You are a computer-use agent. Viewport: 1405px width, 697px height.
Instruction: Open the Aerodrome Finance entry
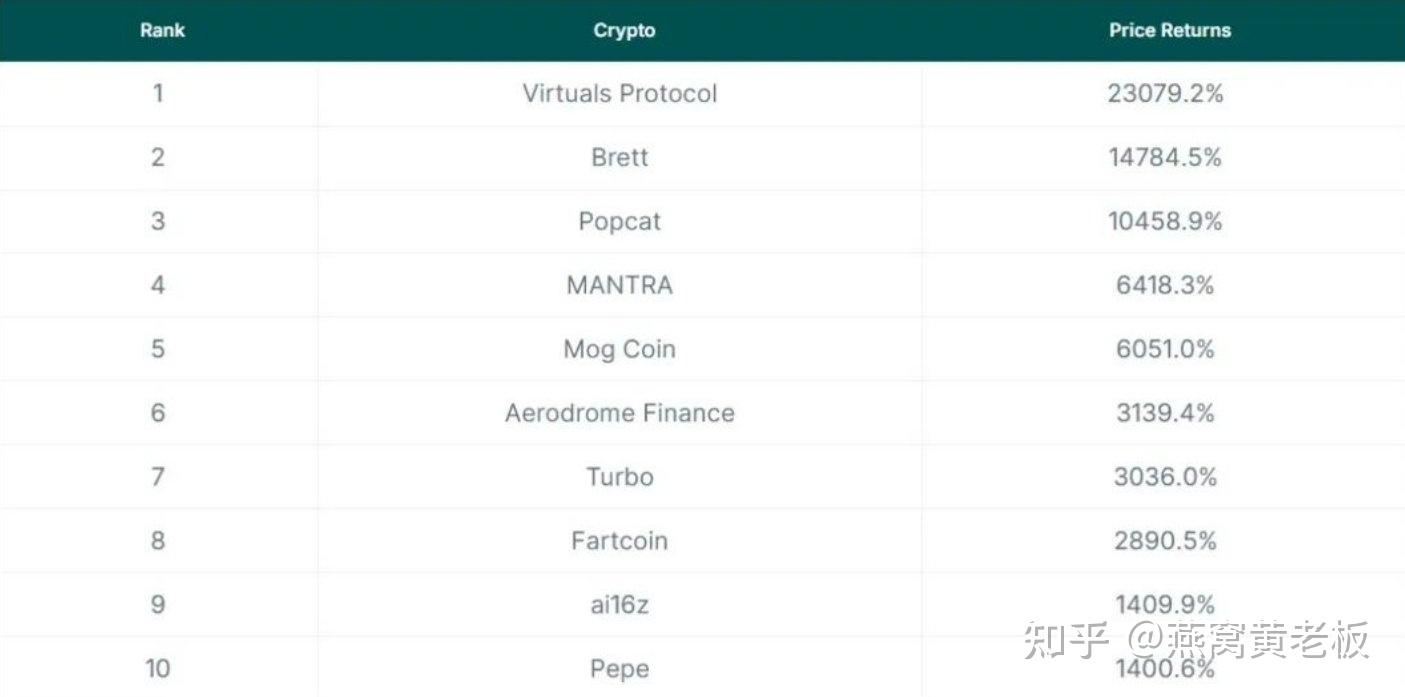click(x=620, y=414)
